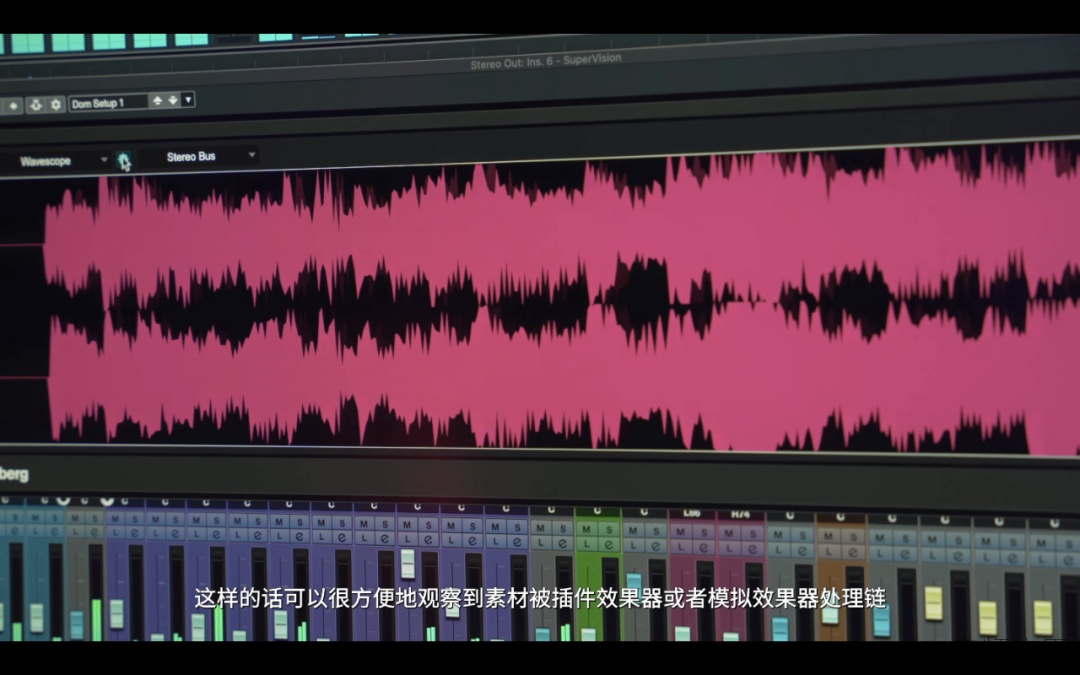Open the gear settings next to Wavescope
The width and height of the screenshot is (1080, 675).
point(123,160)
